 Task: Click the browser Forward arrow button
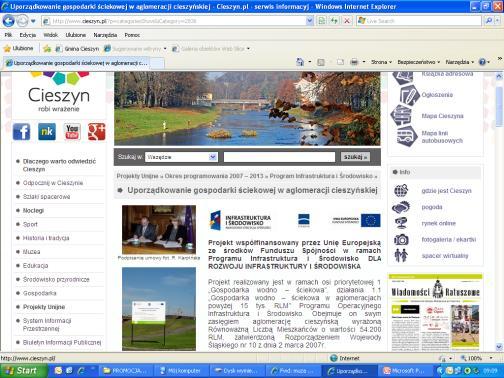(x=23, y=21)
